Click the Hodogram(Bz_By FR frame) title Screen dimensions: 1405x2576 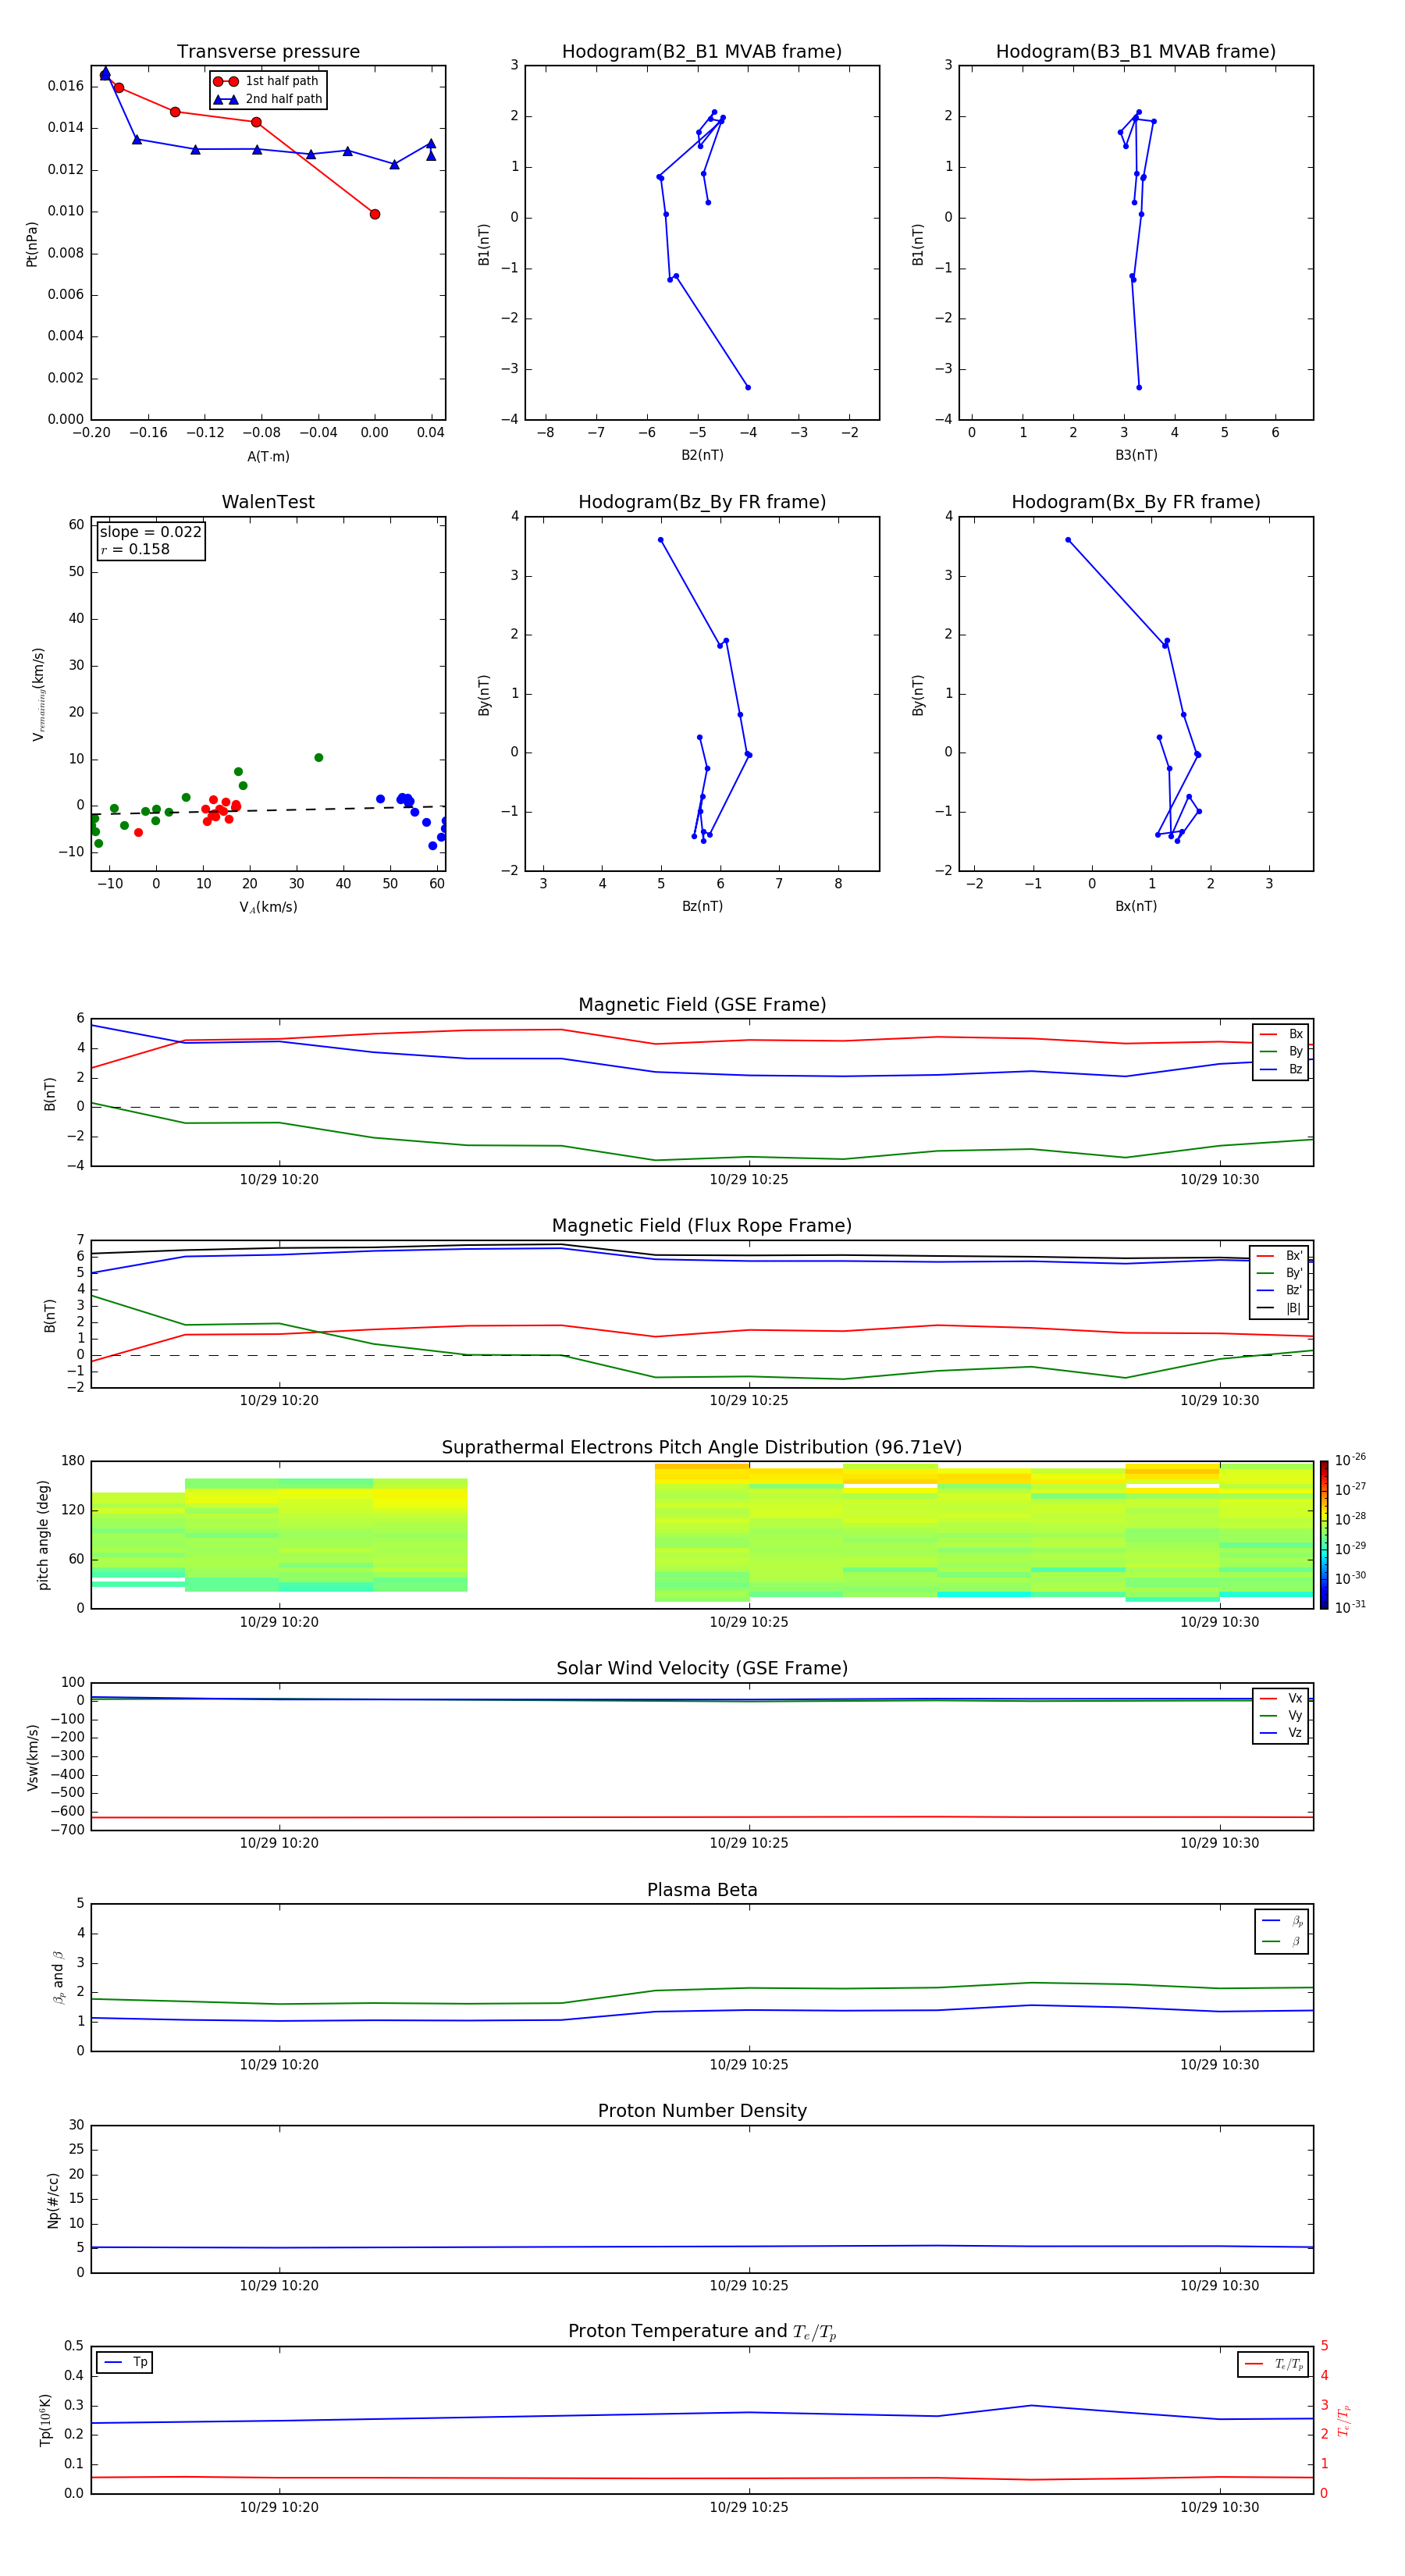[x=702, y=502]
